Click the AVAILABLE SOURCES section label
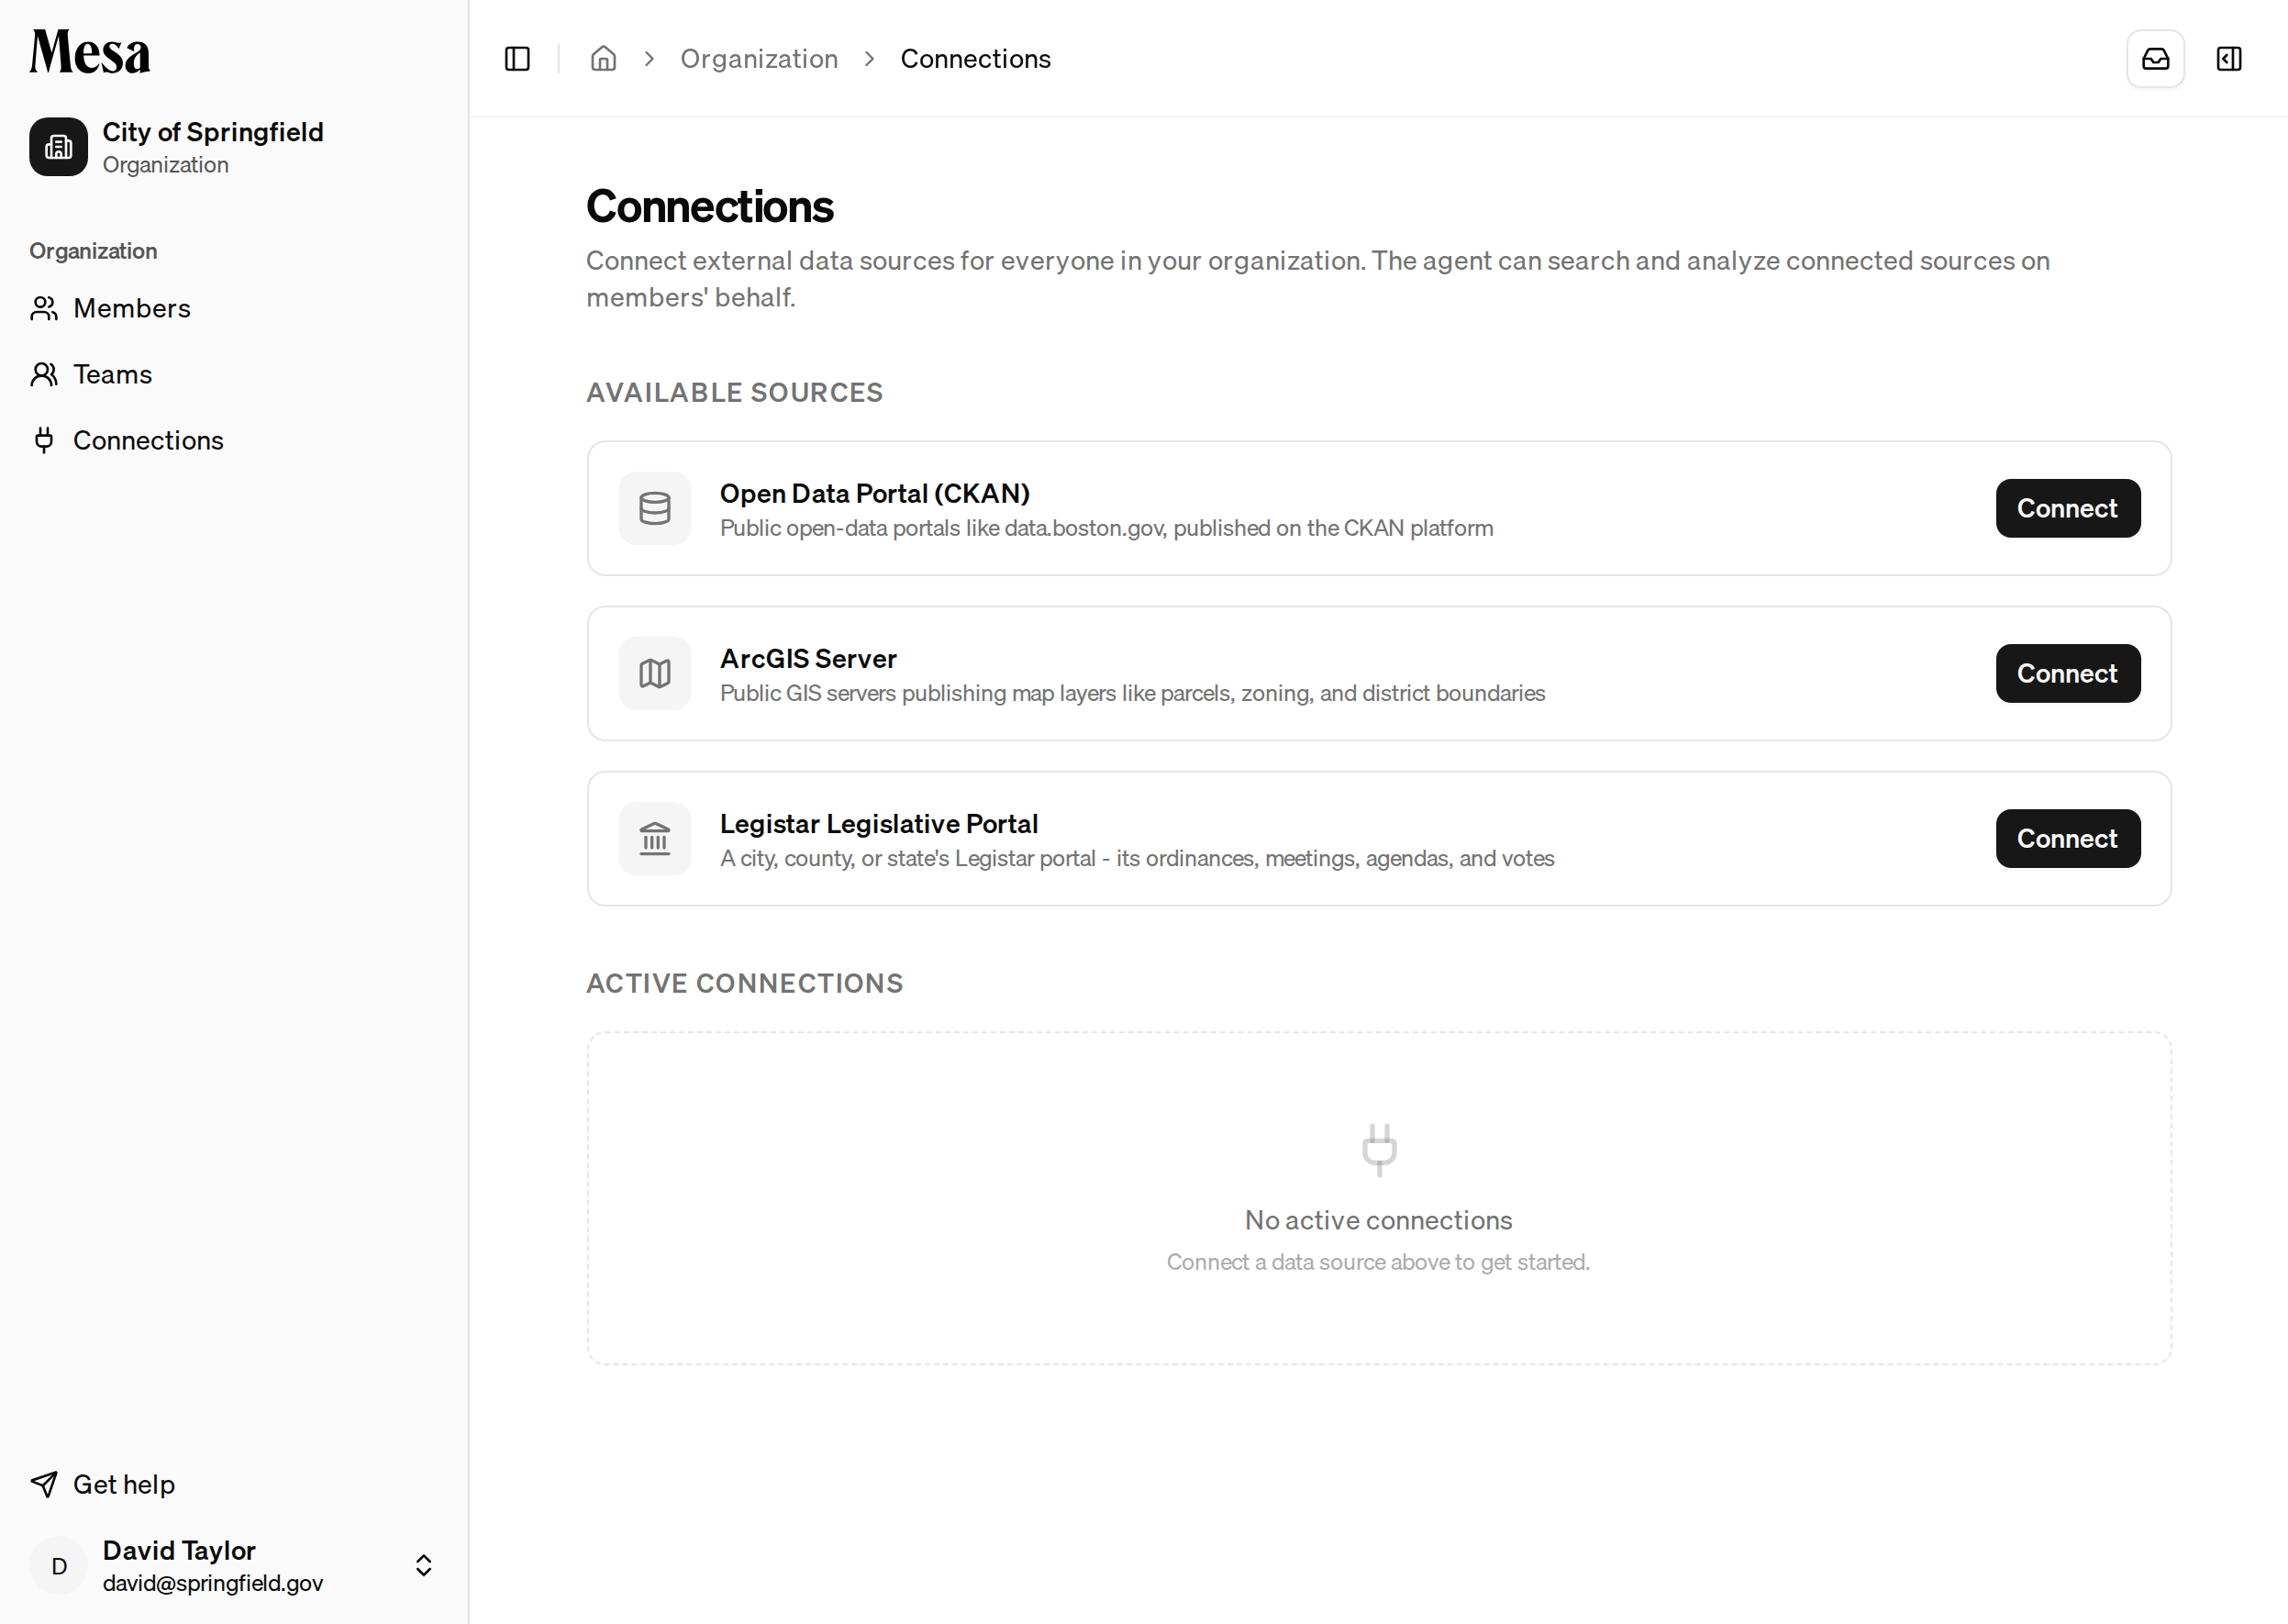This screenshot has width=2288, height=1624. pos(735,392)
